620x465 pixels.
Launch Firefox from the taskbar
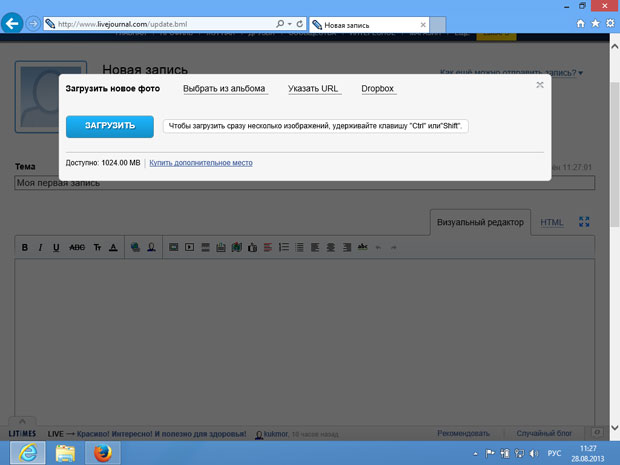pos(102,452)
